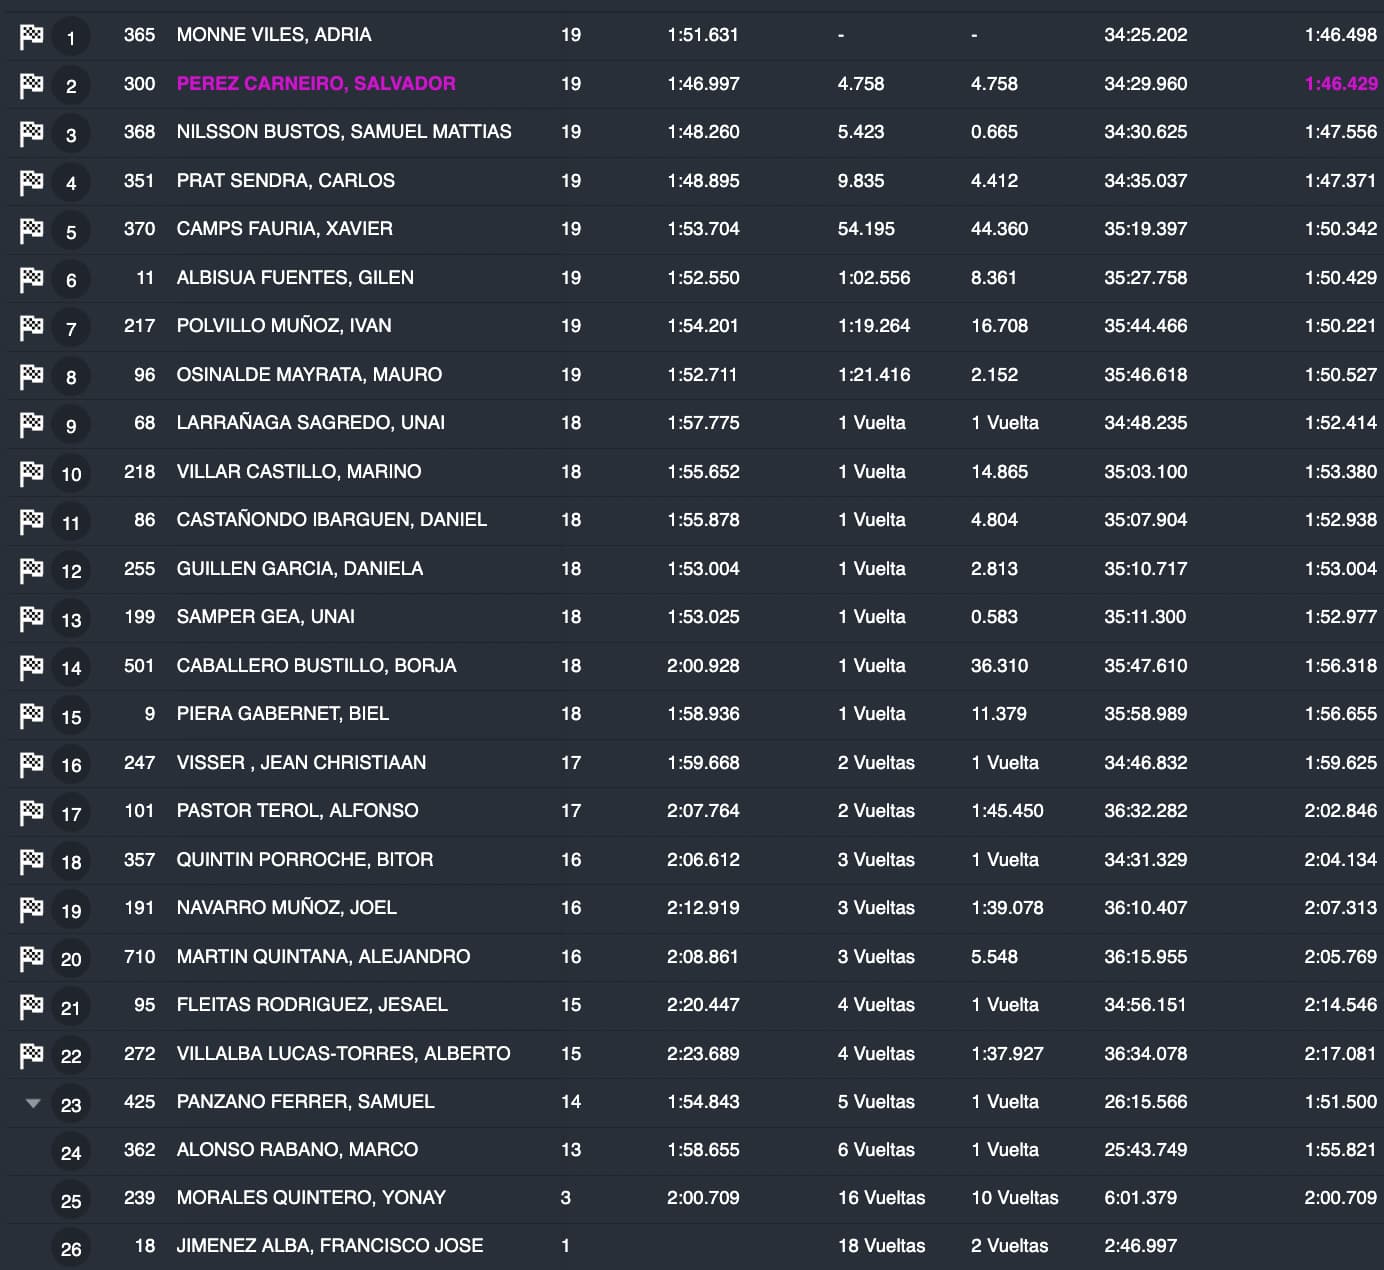The image size is (1384, 1270).
Task: Click the checkered flag for Villalba Lucas-Torres
Action: point(31,1055)
